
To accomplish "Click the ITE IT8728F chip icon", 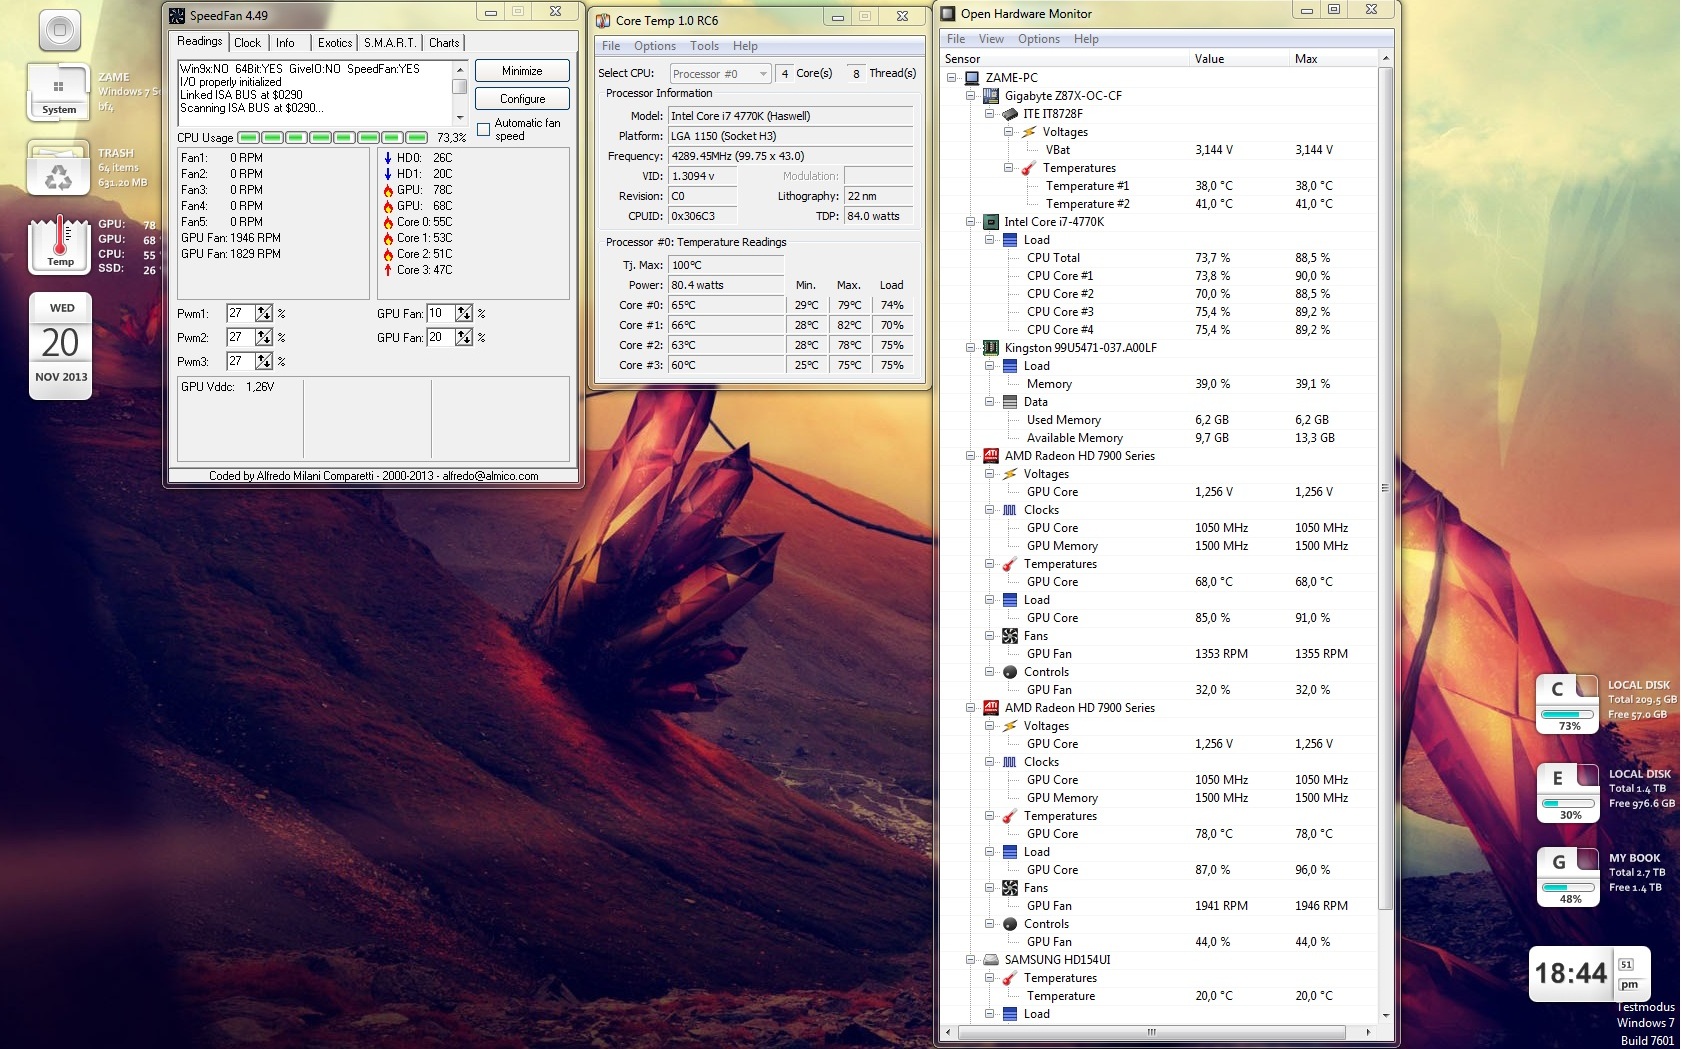I will [1010, 114].
